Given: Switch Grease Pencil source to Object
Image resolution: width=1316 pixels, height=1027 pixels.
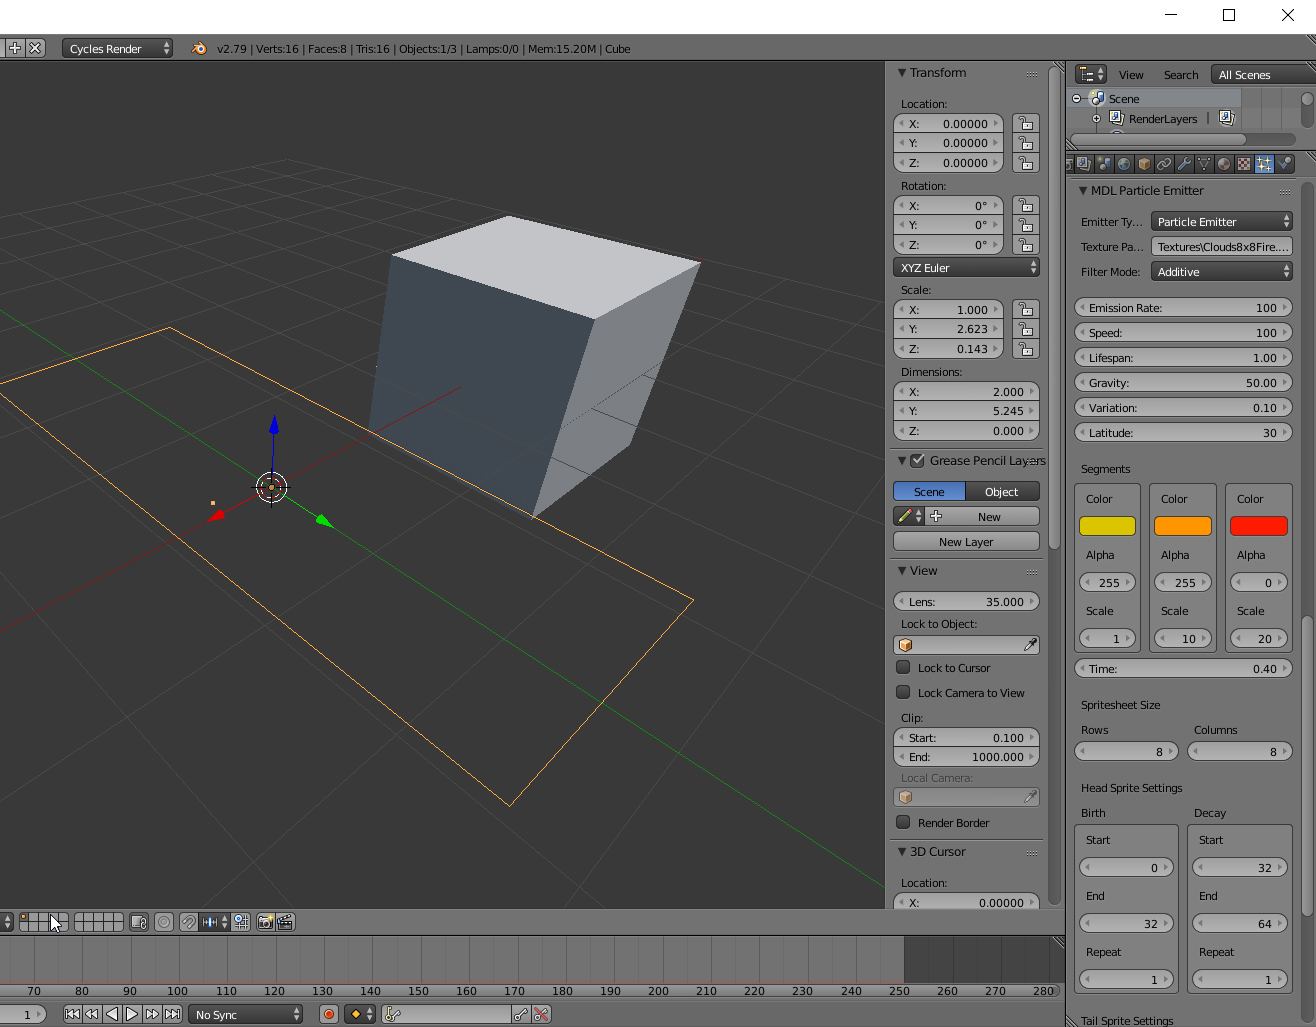Looking at the screenshot, I should click(x=1001, y=492).
